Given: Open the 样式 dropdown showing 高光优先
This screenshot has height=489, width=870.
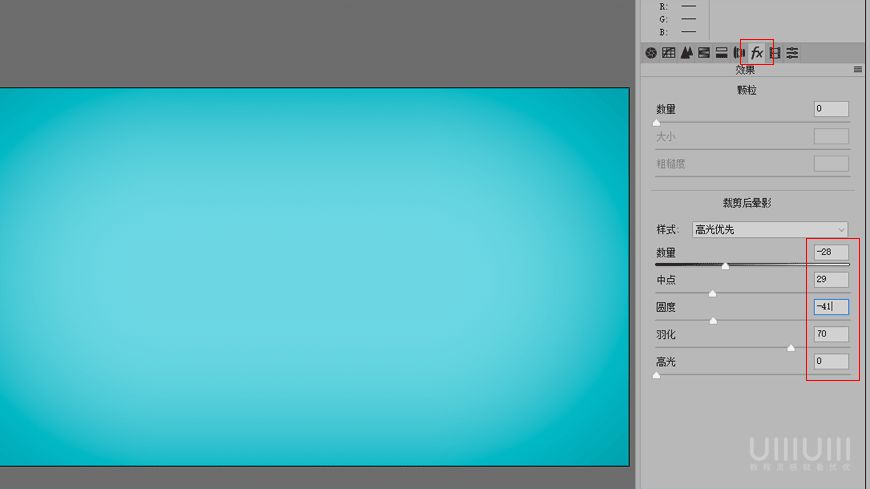Looking at the screenshot, I should click(x=770, y=229).
